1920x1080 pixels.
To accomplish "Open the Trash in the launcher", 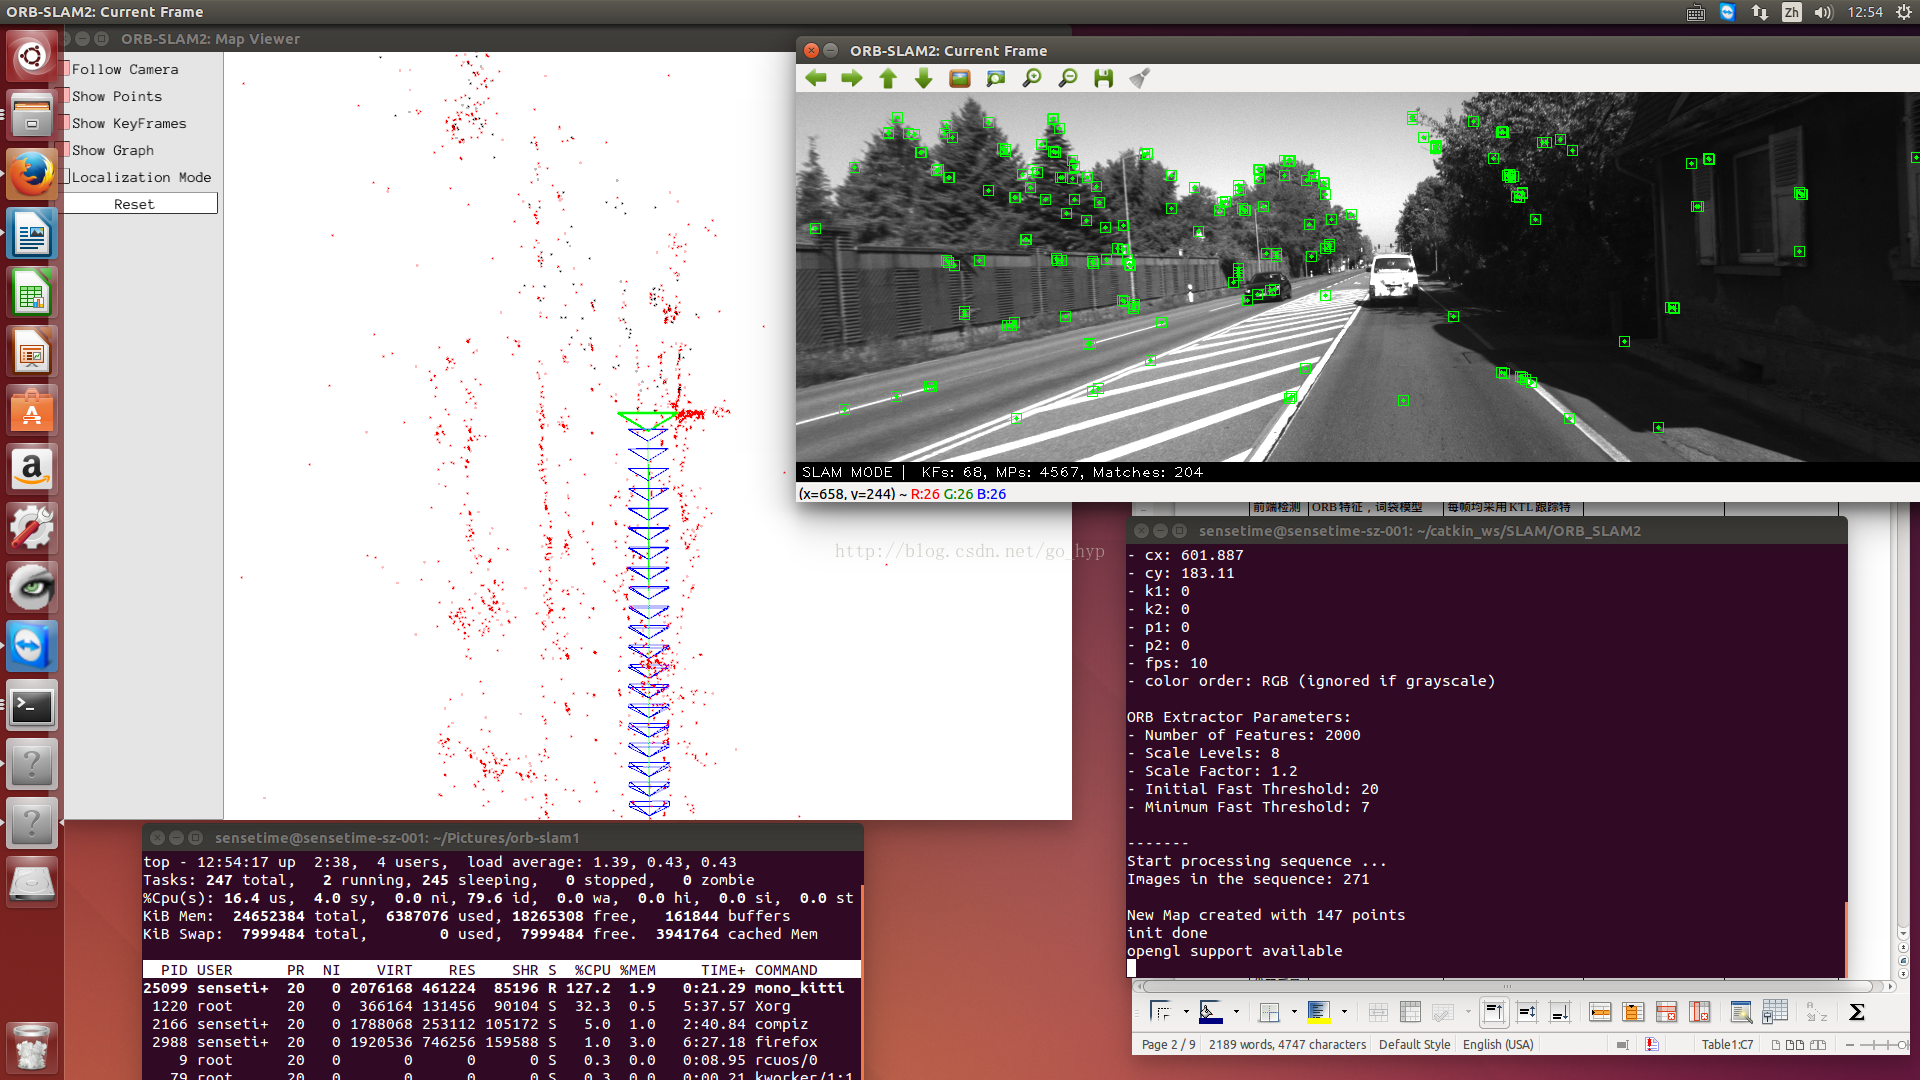I will 32,1047.
